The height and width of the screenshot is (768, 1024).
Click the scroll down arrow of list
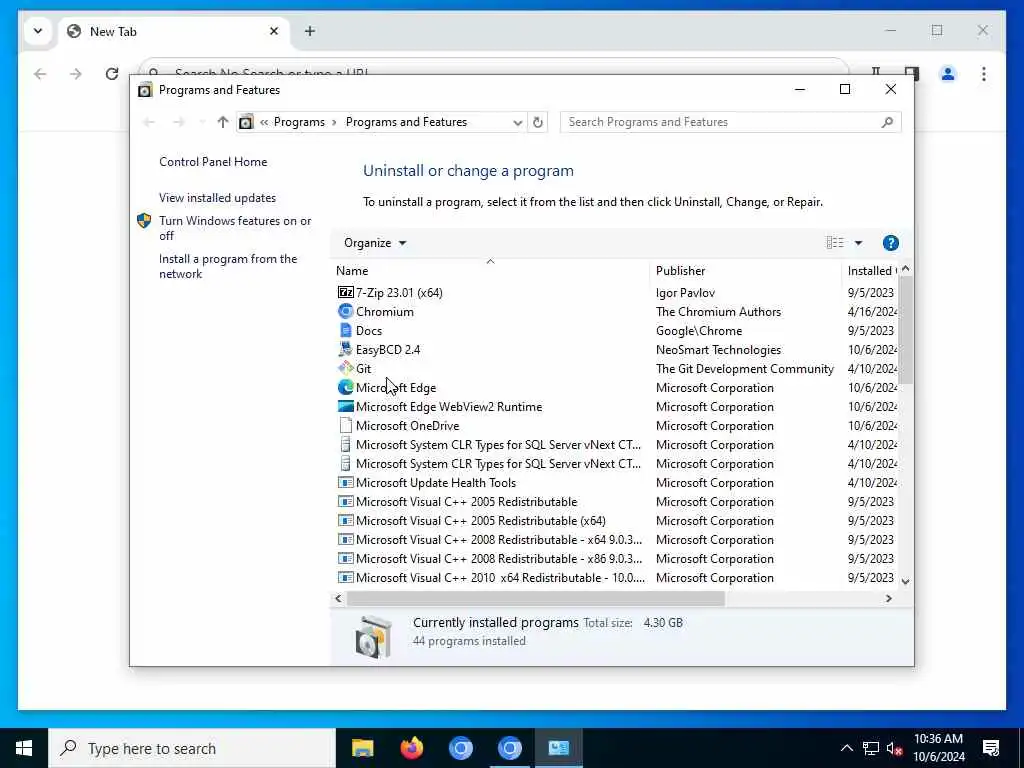pyautogui.click(x=905, y=581)
